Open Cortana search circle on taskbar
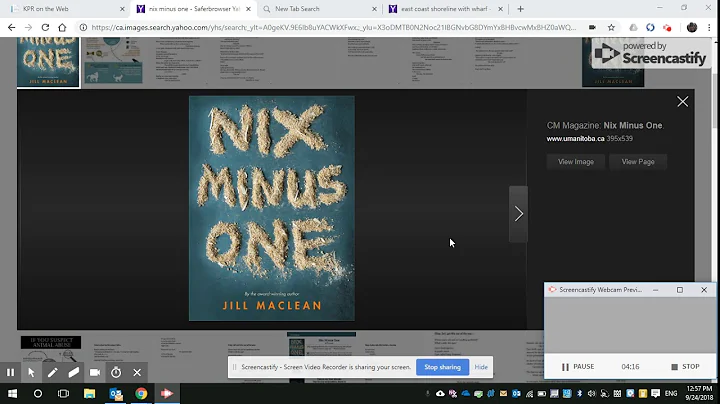This screenshot has height=404, width=720. click(38, 393)
